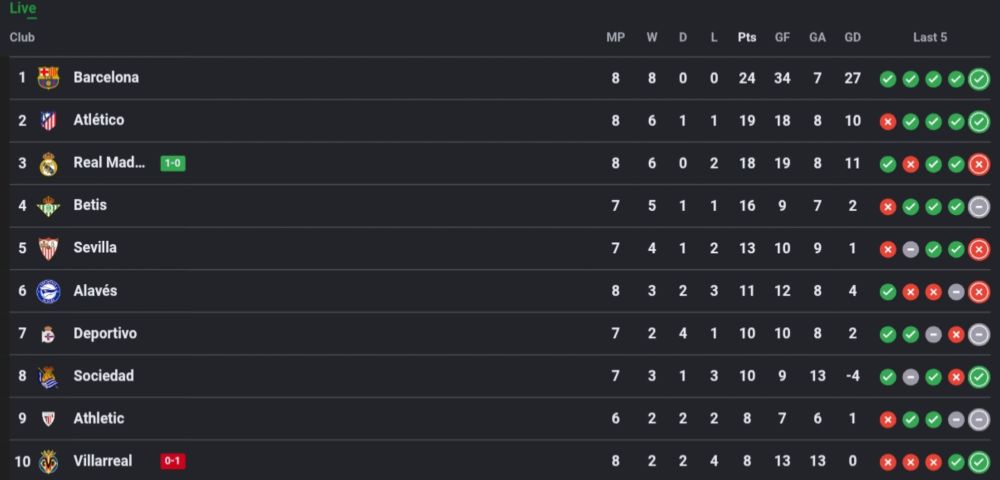
Task: Click Betis's most recent draw result icon
Action: pyautogui.click(x=979, y=207)
